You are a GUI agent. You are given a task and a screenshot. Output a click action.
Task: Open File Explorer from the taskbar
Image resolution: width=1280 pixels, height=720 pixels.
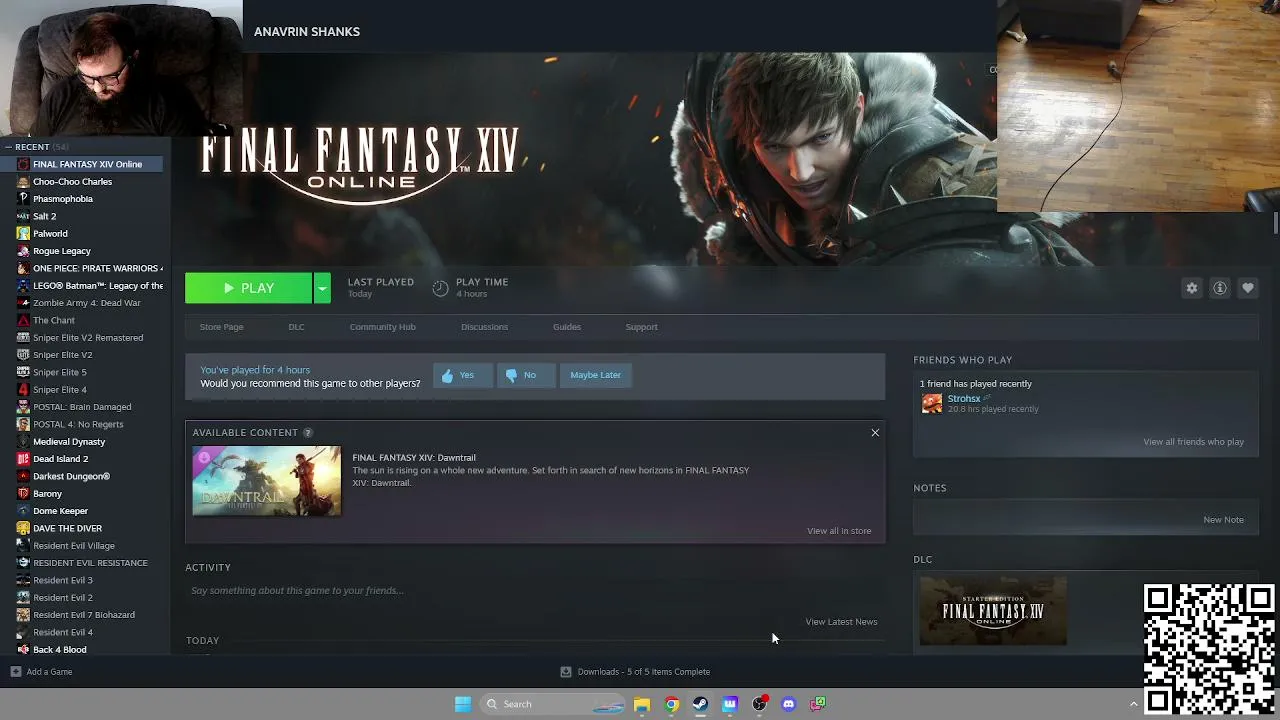642,704
